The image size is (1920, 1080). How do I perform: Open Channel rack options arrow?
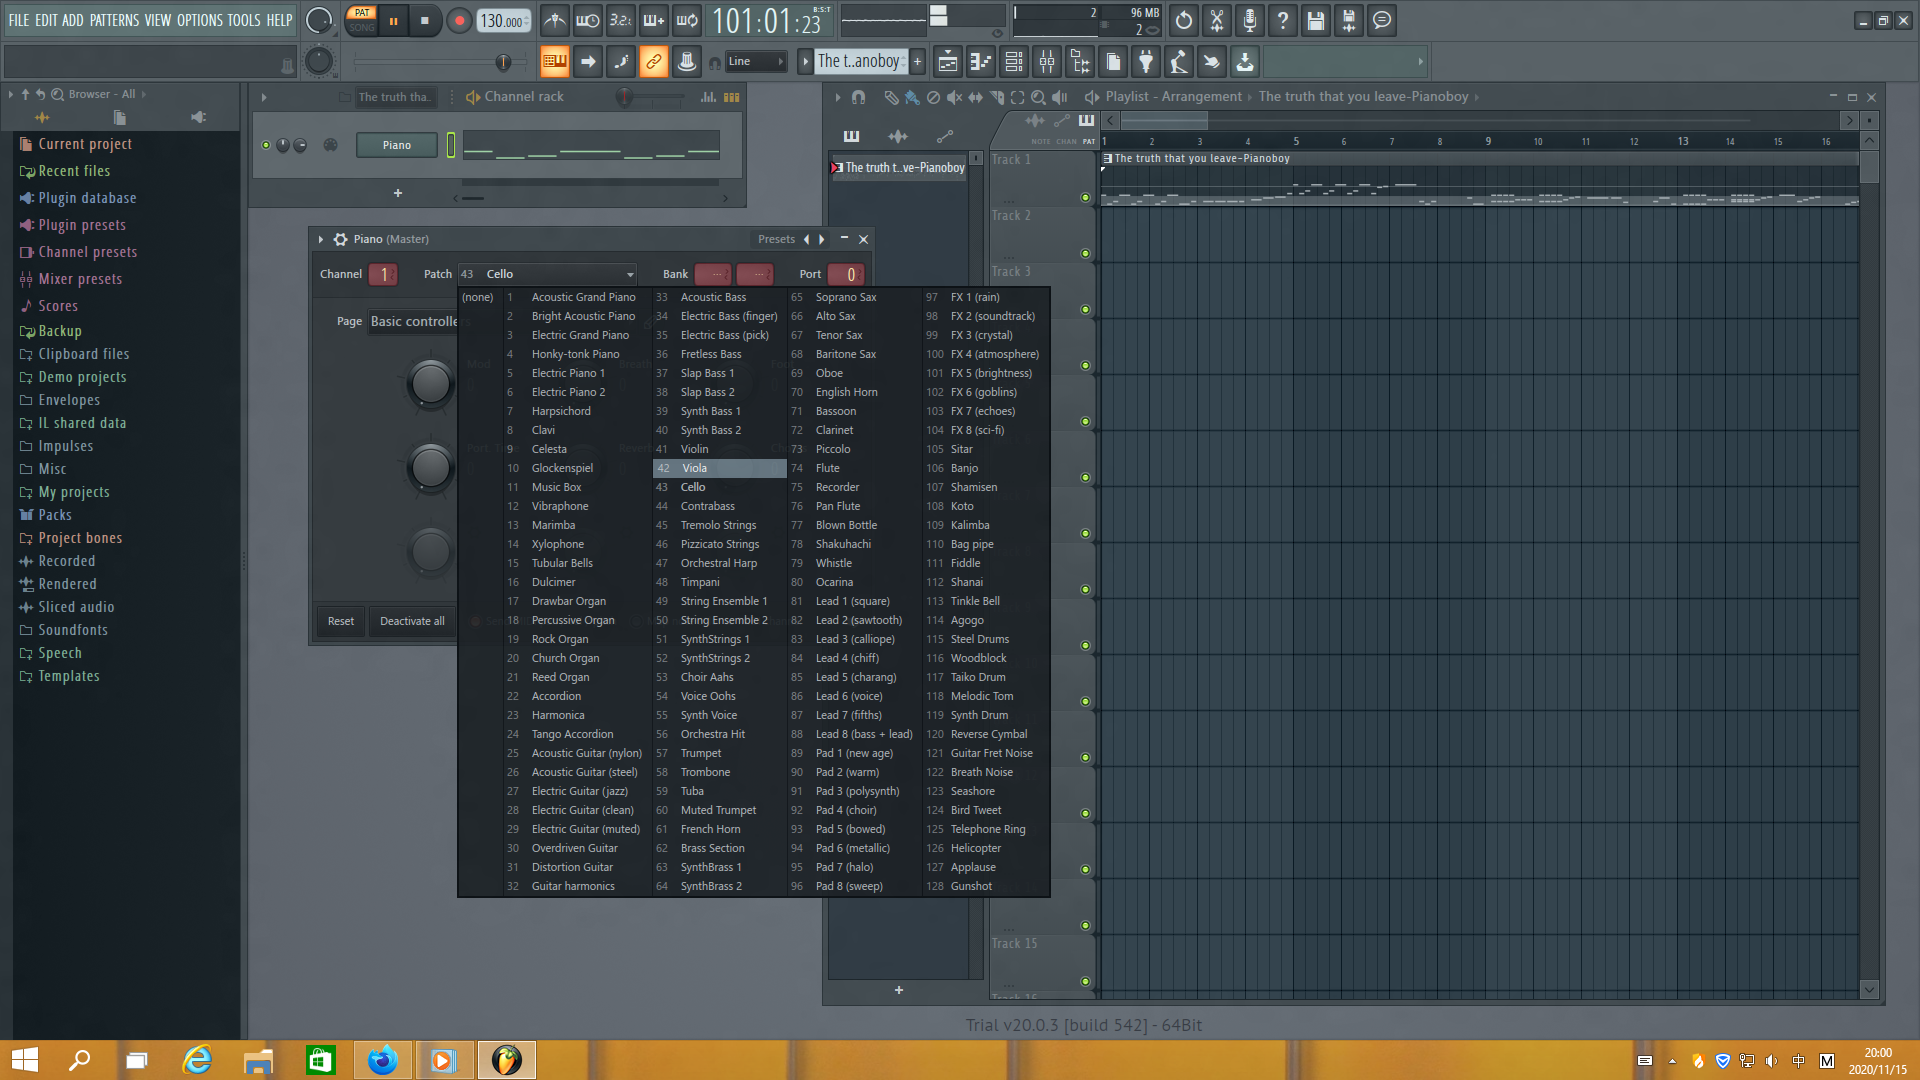264,97
